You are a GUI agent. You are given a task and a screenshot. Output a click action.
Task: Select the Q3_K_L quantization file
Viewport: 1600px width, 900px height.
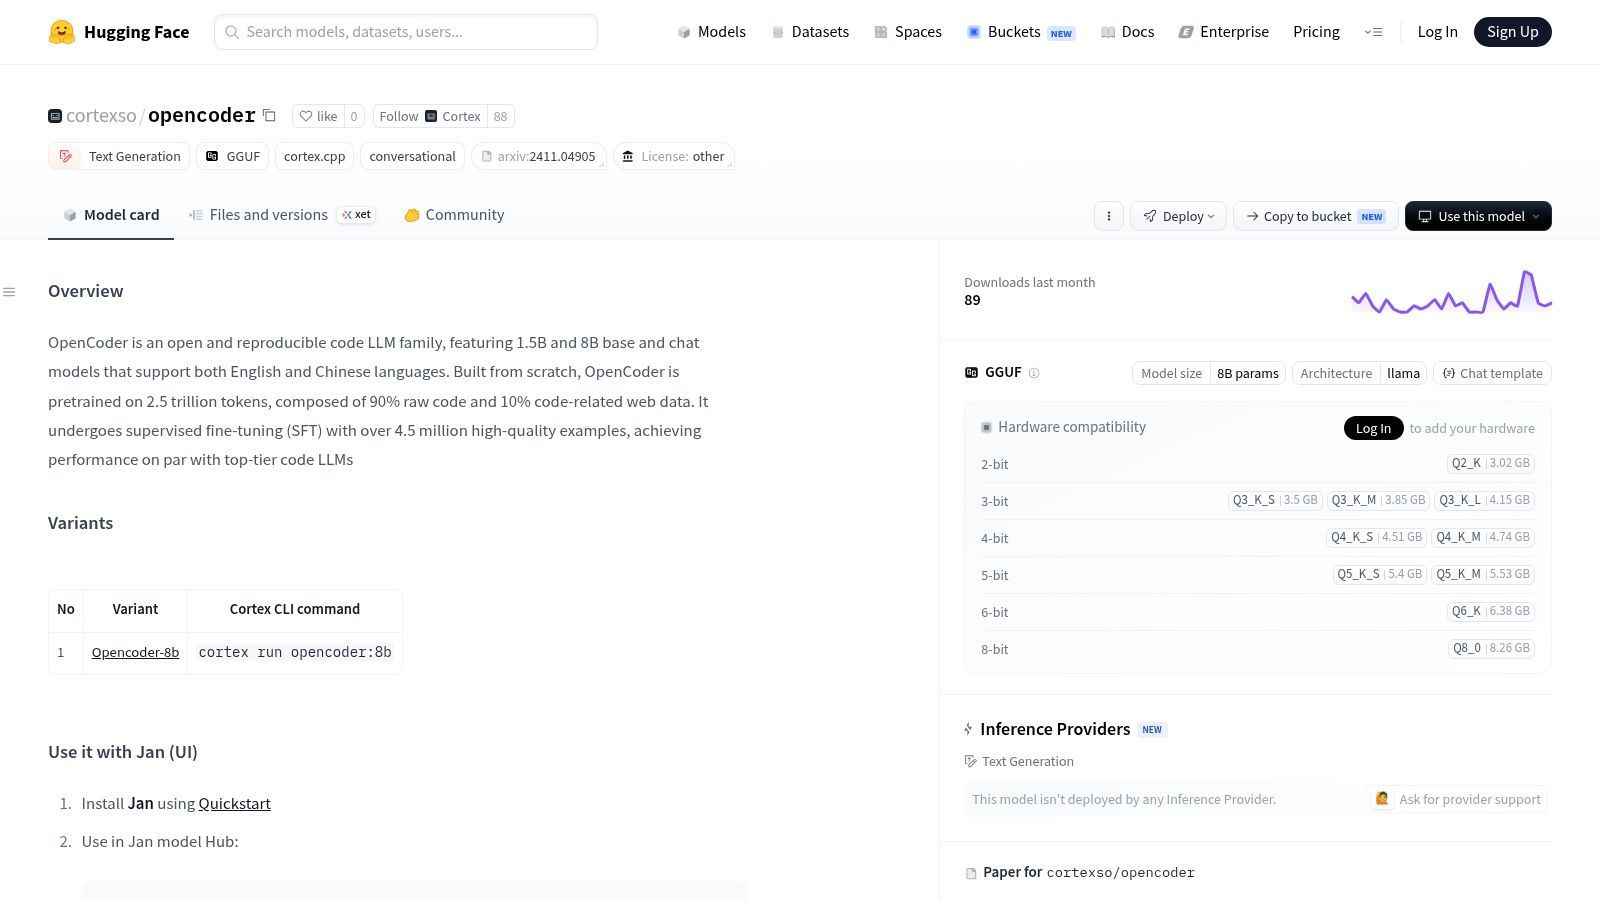[1484, 500]
